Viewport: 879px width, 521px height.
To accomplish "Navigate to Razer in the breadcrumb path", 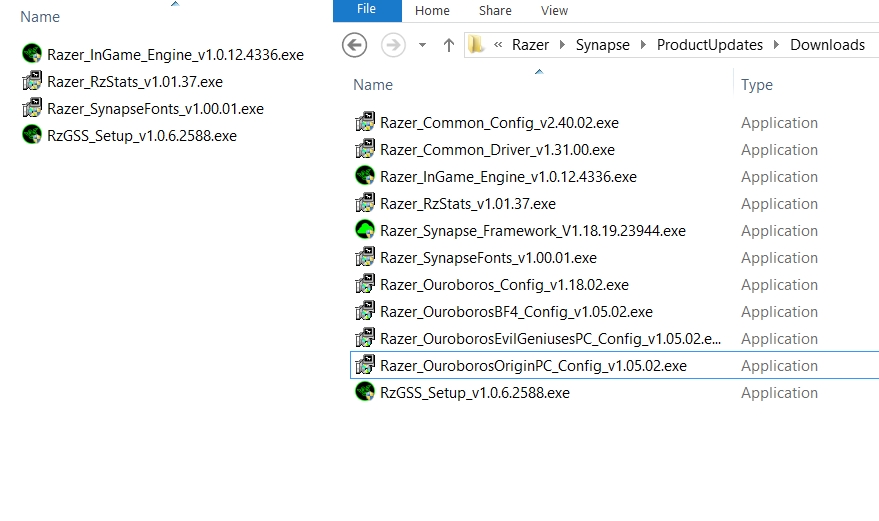I will (530, 45).
